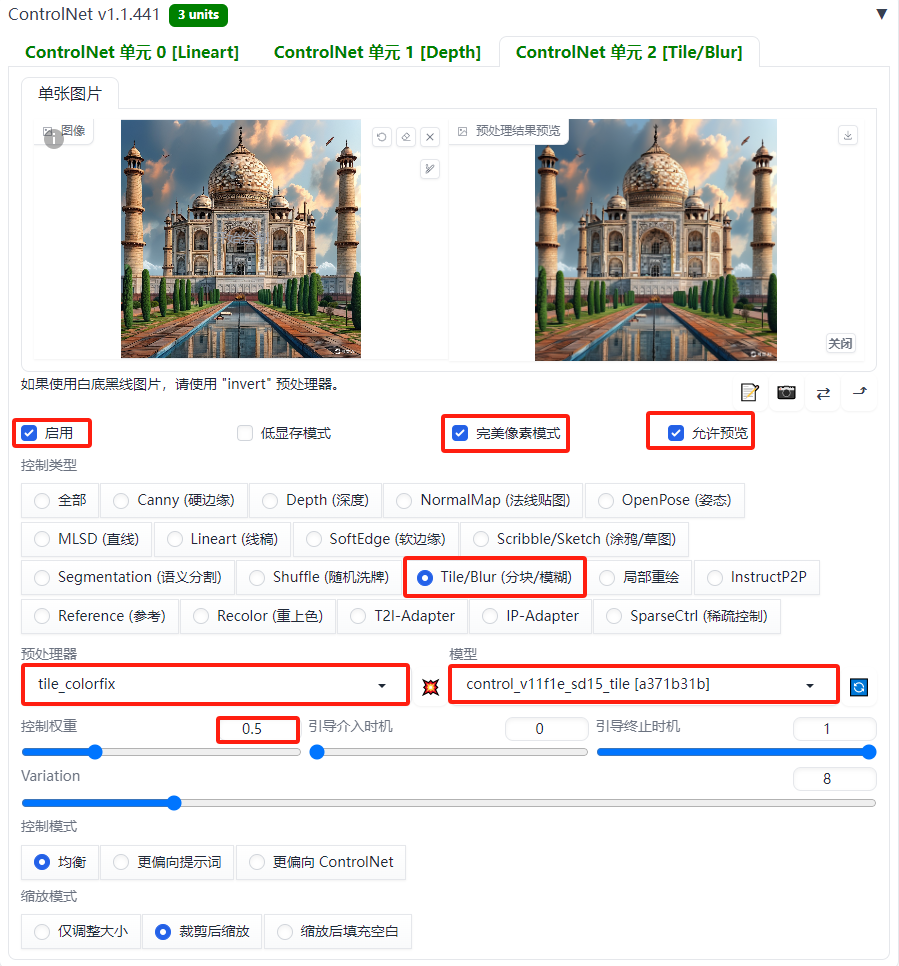The height and width of the screenshot is (966, 899).
Task: Uncheck the 启用 checkbox
Action: tap(28, 432)
